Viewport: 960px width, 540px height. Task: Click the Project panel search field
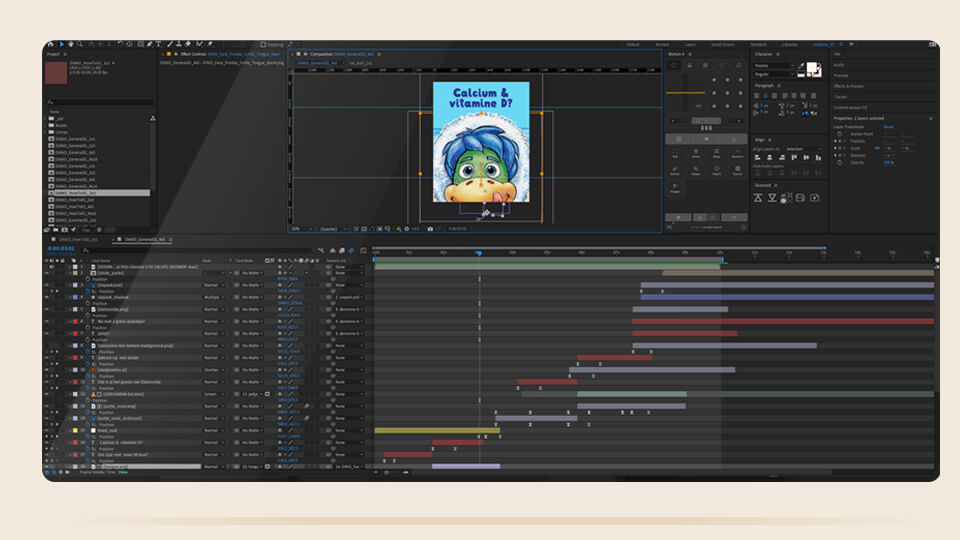(x=99, y=102)
